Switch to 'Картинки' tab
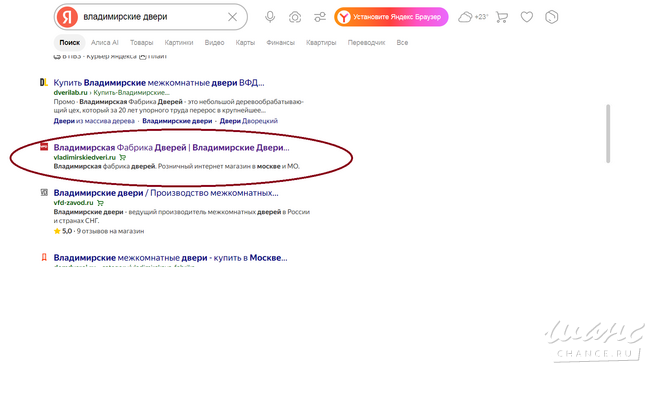 click(x=179, y=43)
